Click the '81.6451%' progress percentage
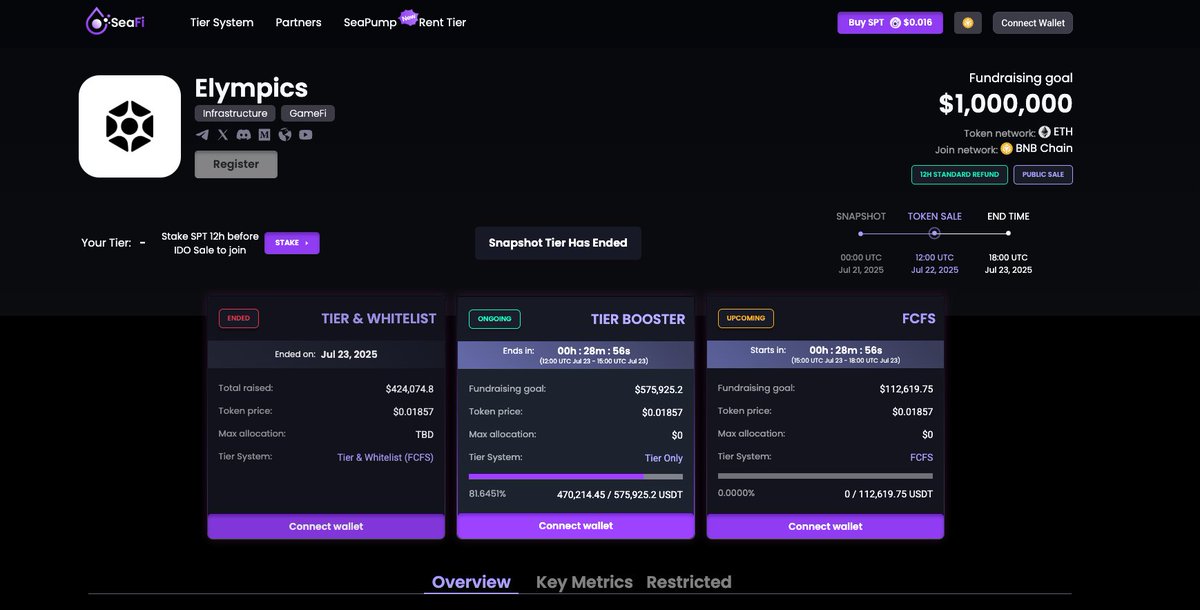Screen dimensions: 1200x610 click(x=488, y=494)
